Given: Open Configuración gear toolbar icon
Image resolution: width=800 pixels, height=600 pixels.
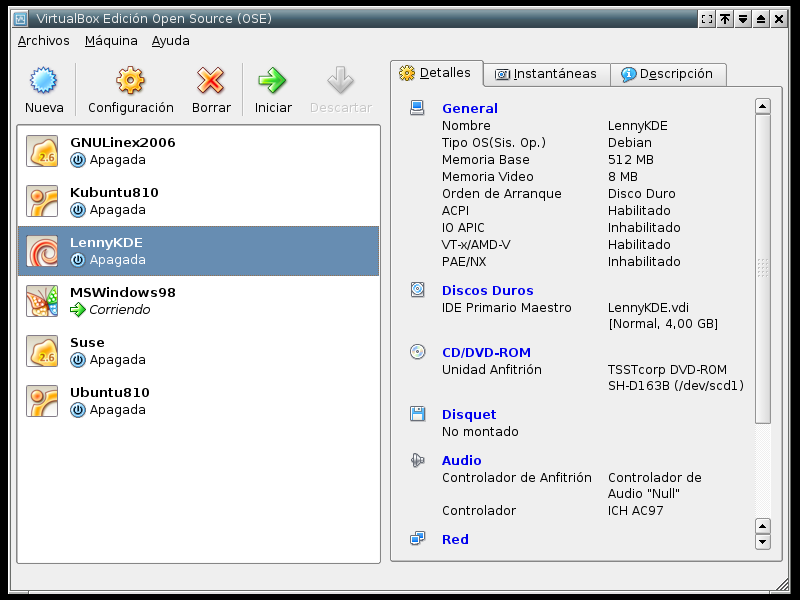Looking at the screenshot, I should (130, 81).
